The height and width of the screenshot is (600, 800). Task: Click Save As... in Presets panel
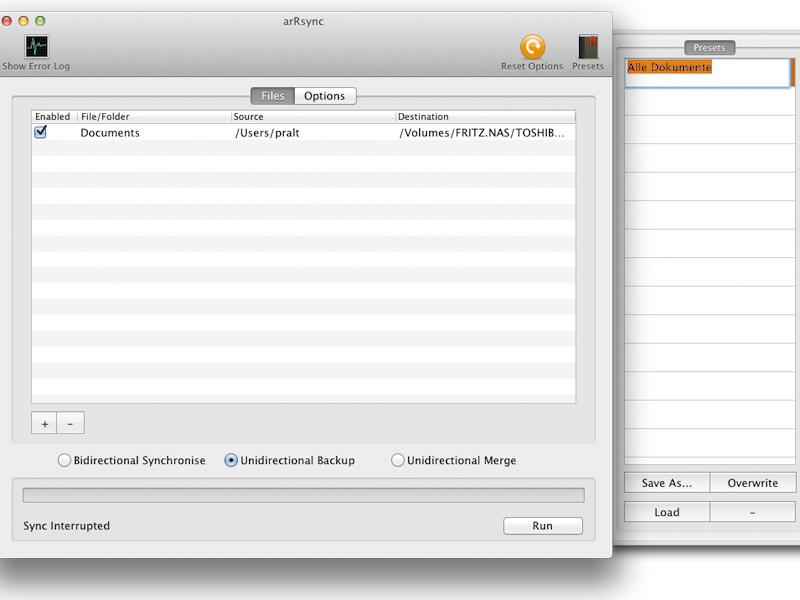(x=667, y=483)
